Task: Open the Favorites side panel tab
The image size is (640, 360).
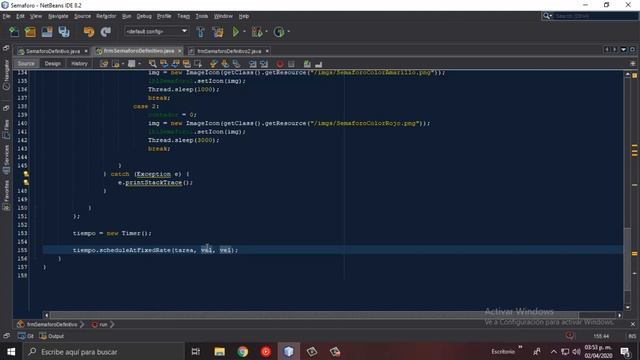Action: click(6, 195)
